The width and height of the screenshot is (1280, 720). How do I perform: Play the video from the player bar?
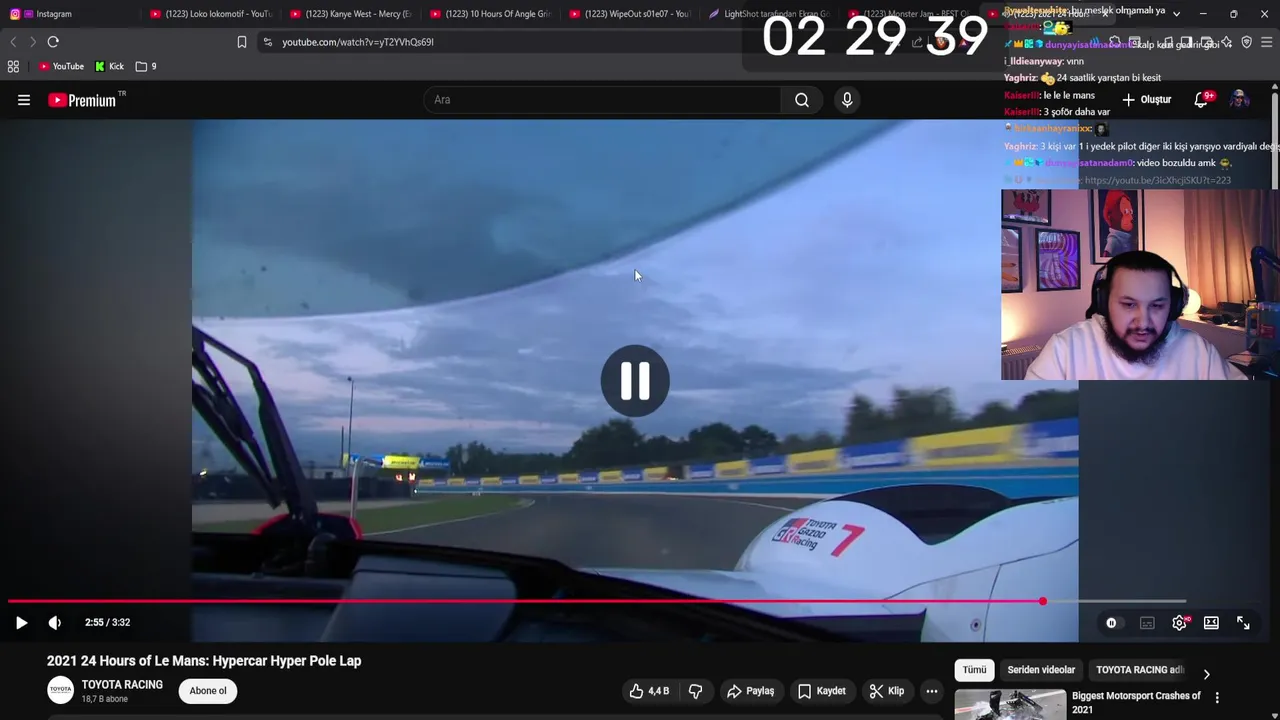(x=21, y=622)
